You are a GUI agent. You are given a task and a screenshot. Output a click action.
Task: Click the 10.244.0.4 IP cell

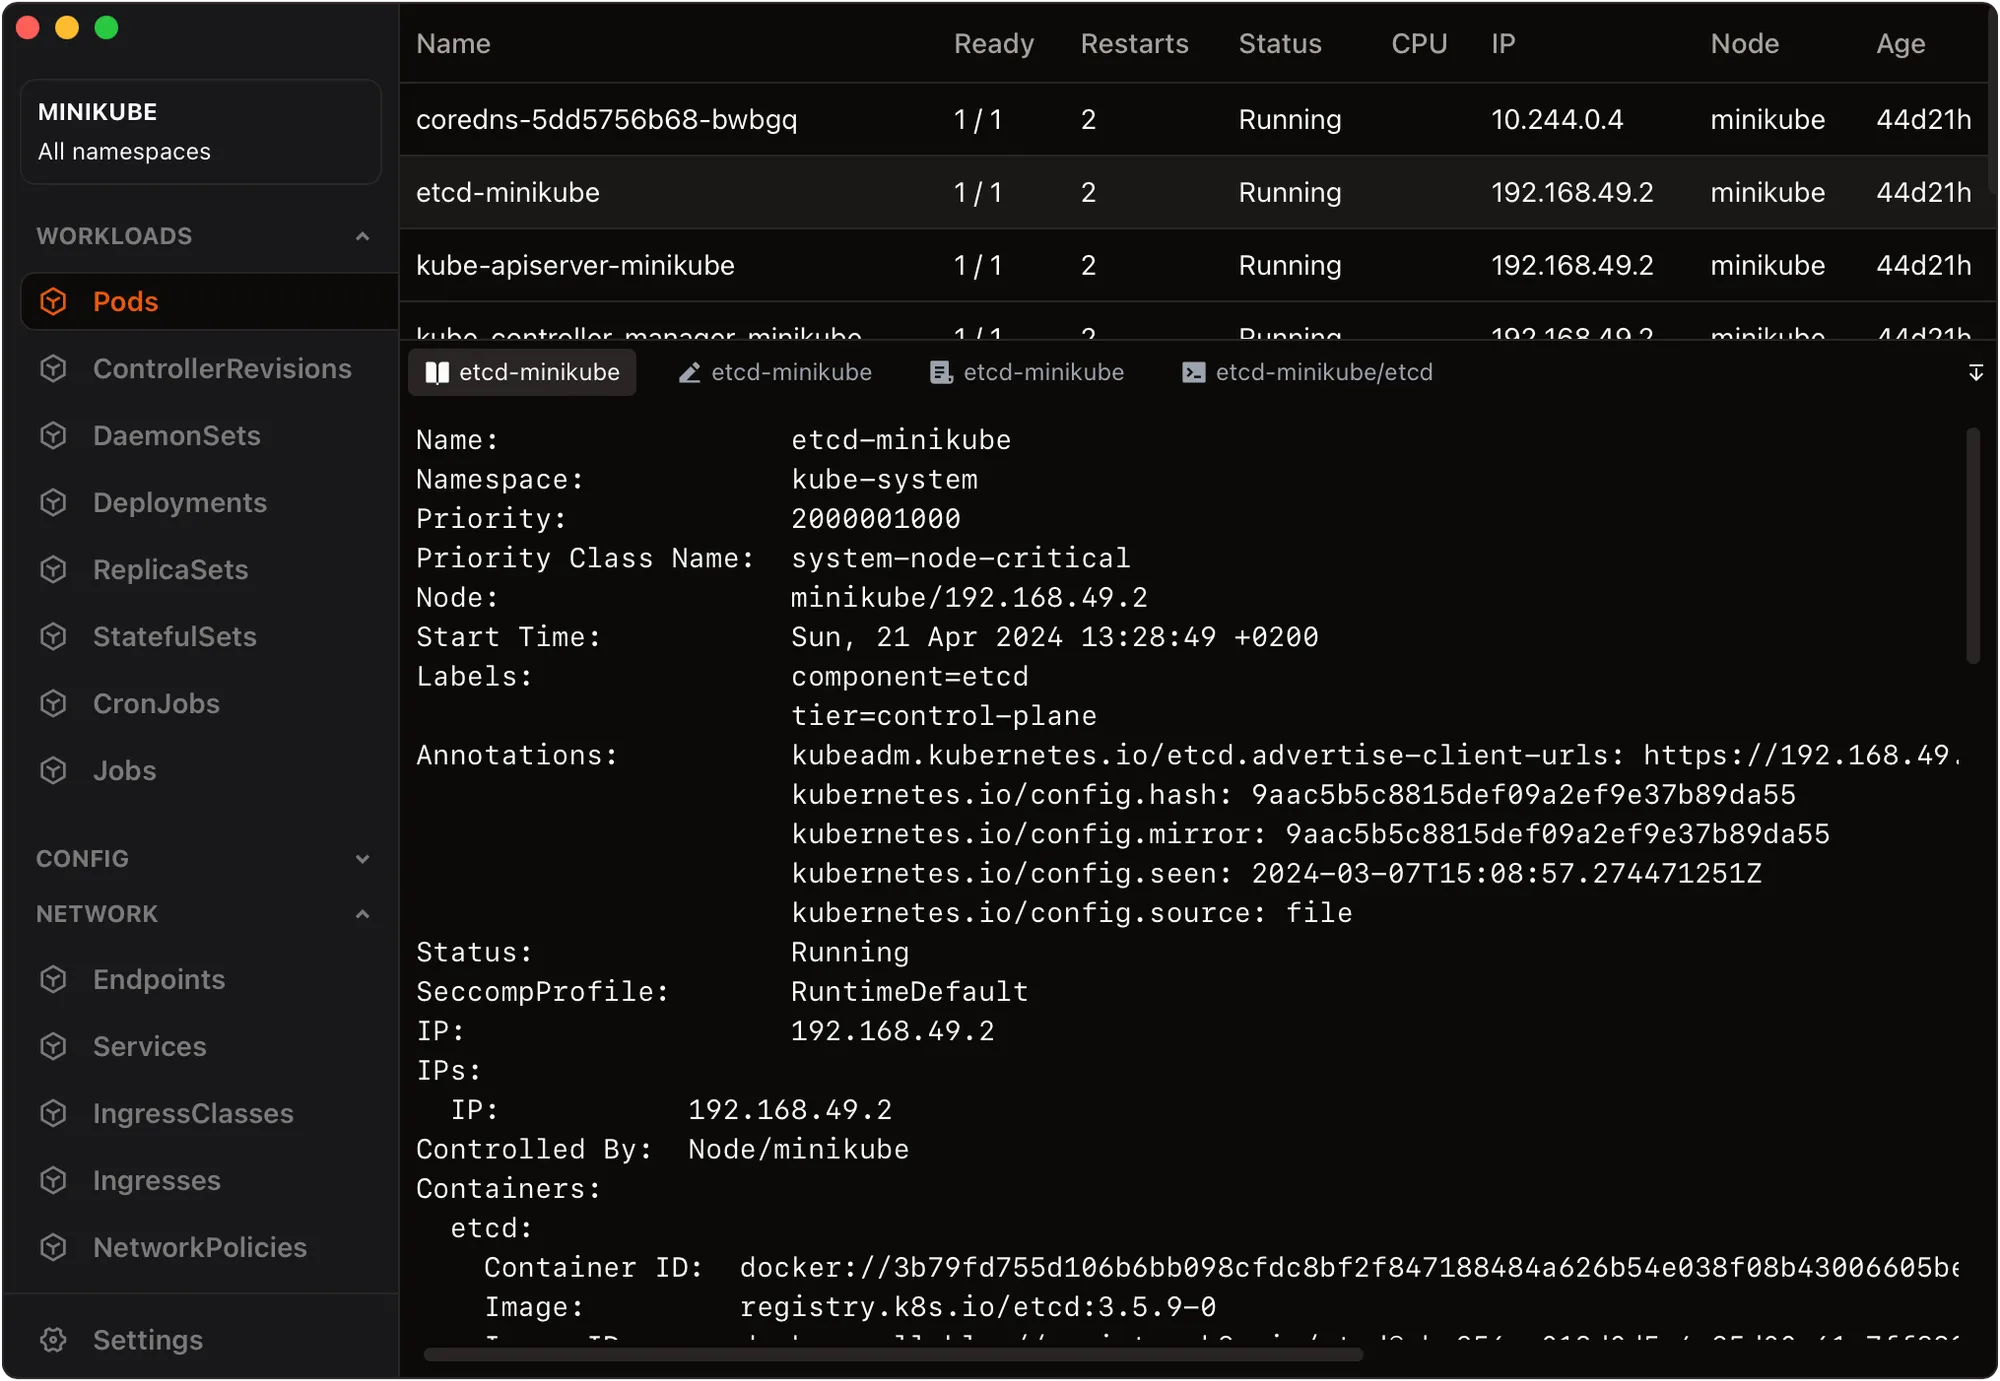pyautogui.click(x=1557, y=119)
